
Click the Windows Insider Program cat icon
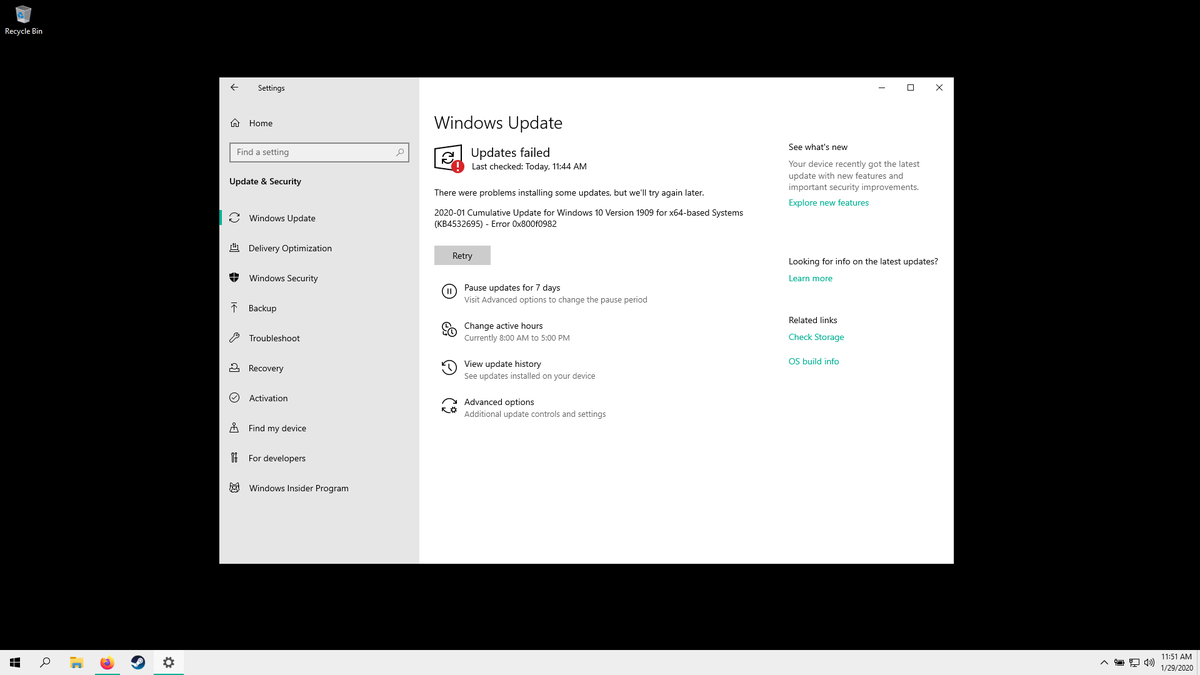(x=234, y=488)
